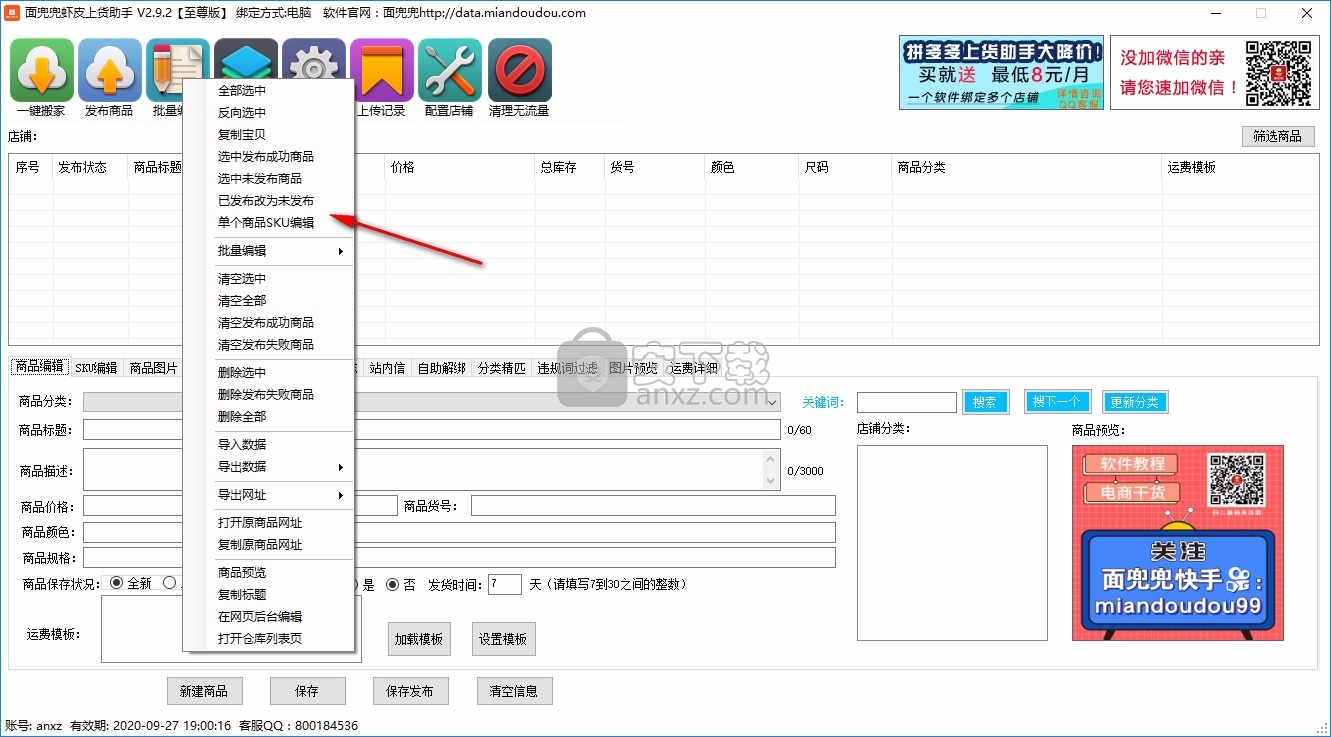The image size is (1331, 737).
Task: Open the 商品分类 dropdown arrow
Action: [x=773, y=401]
